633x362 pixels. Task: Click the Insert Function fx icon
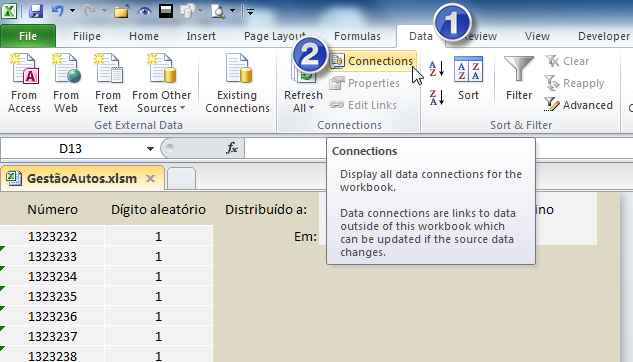[232, 149]
